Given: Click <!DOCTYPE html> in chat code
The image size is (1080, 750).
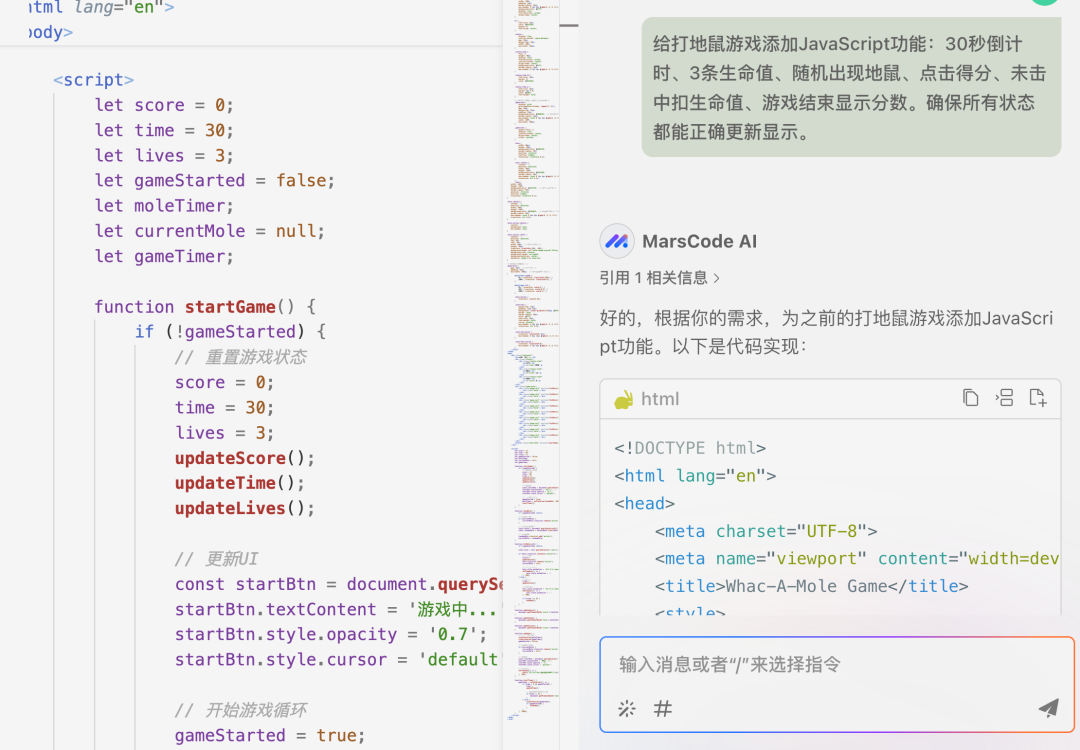Looking at the screenshot, I should tap(690, 448).
